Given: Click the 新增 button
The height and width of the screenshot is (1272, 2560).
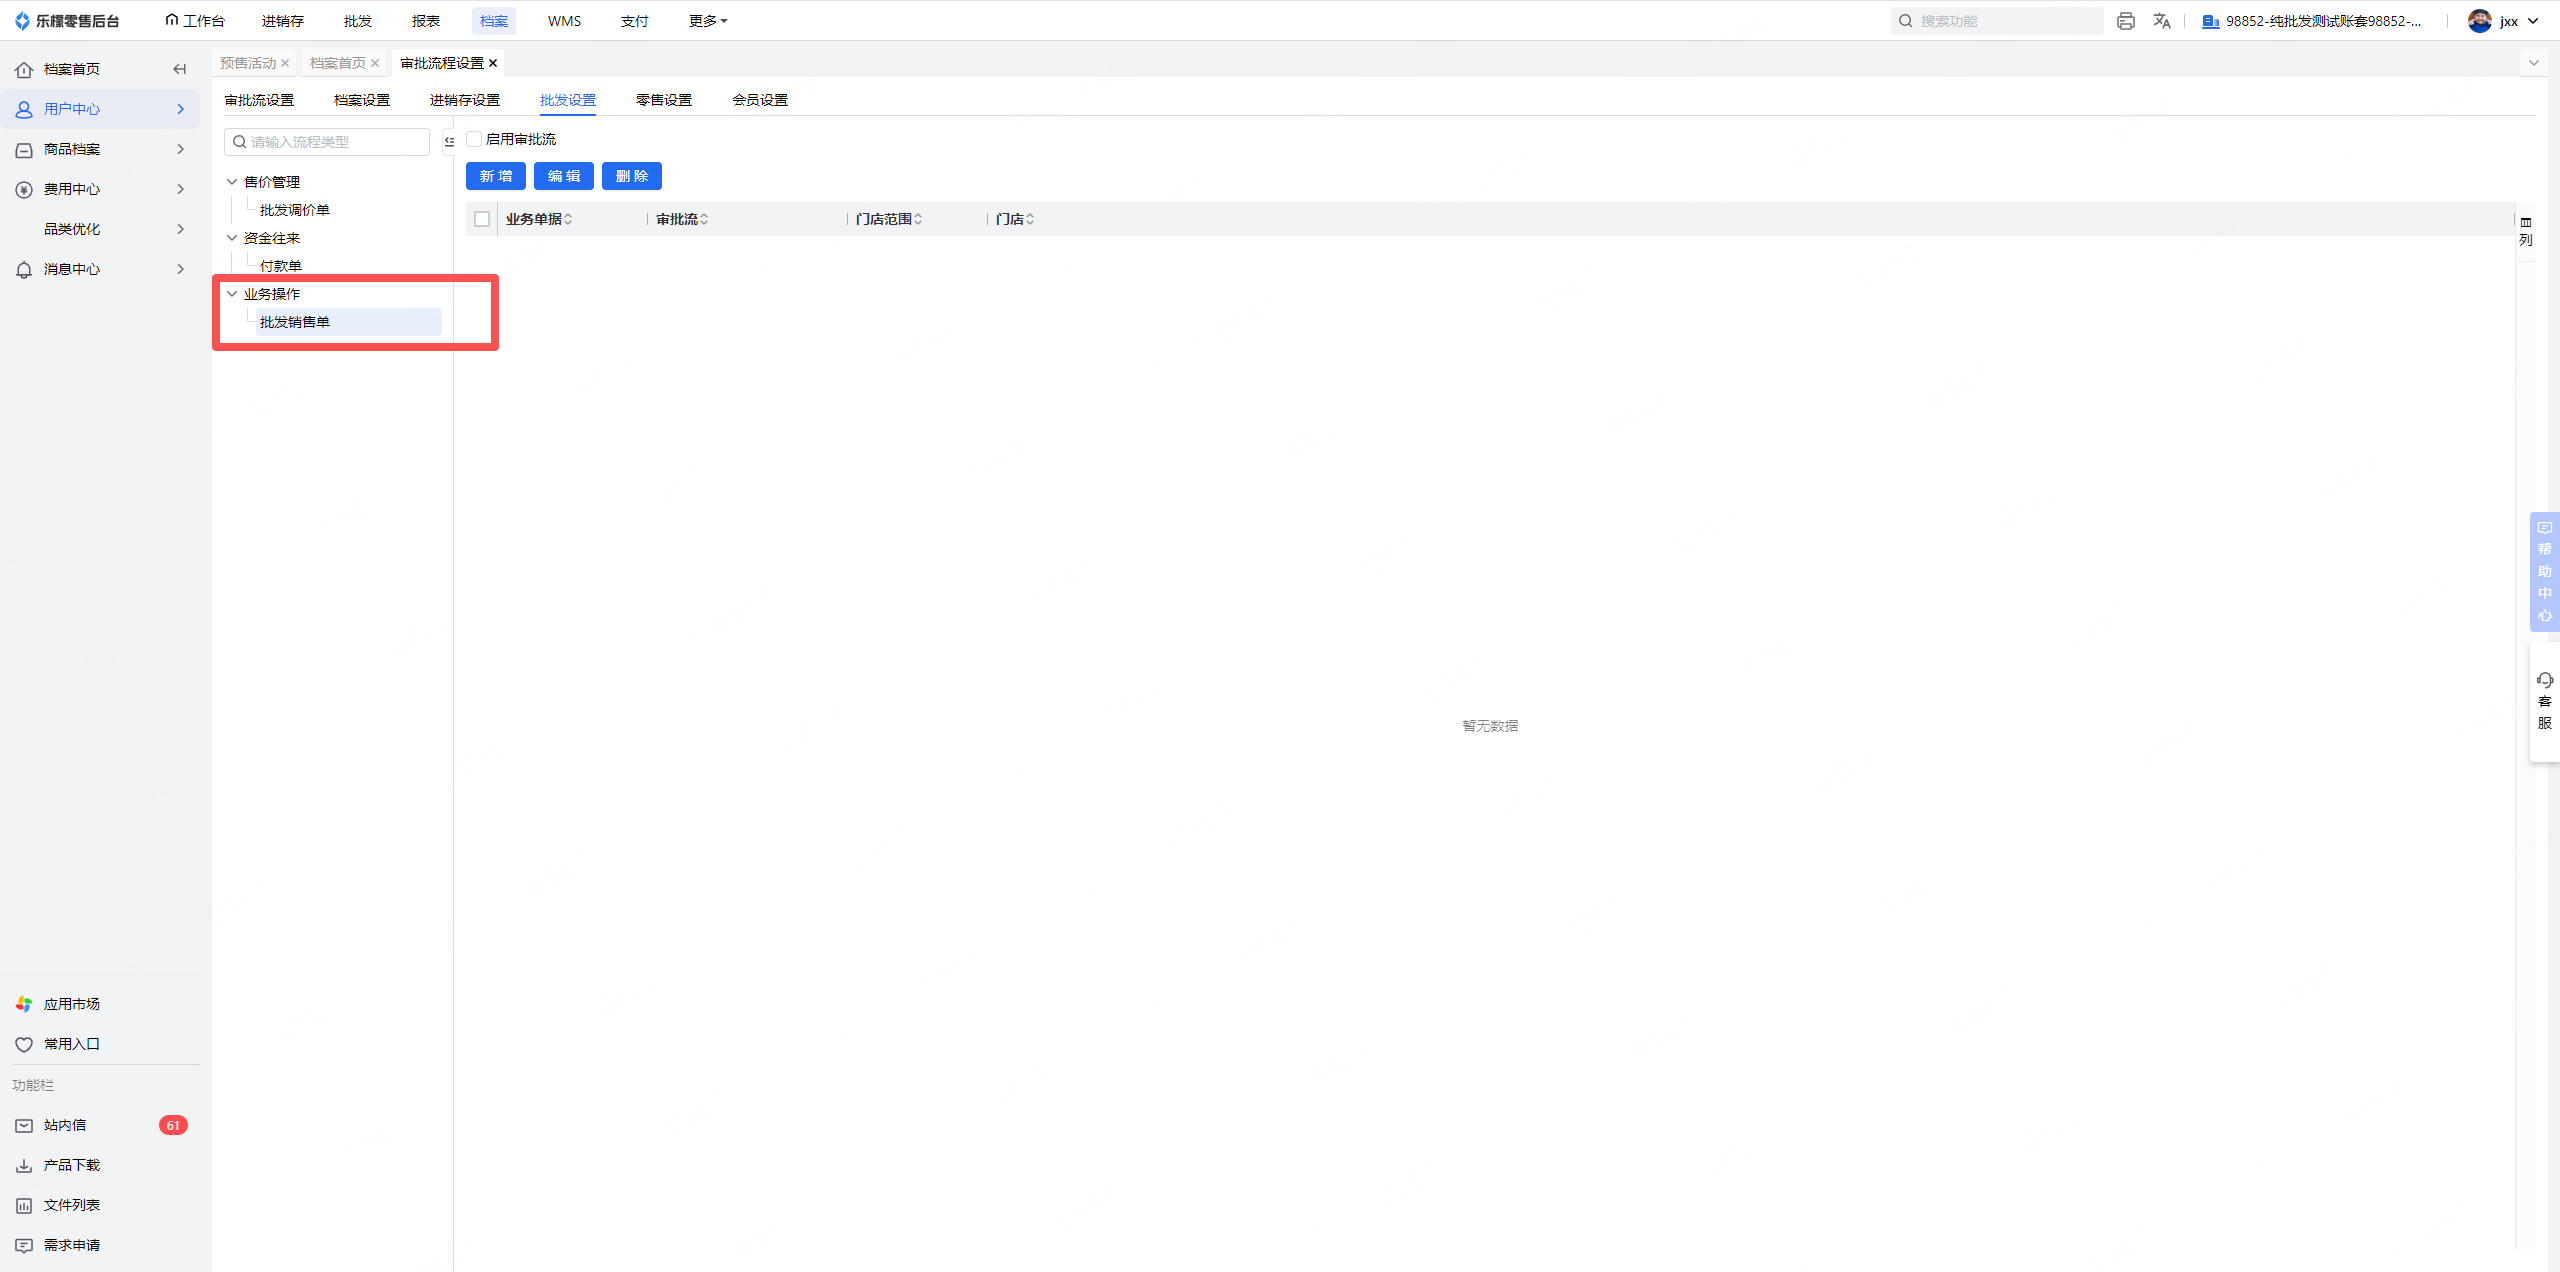Looking at the screenshot, I should (x=496, y=176).
